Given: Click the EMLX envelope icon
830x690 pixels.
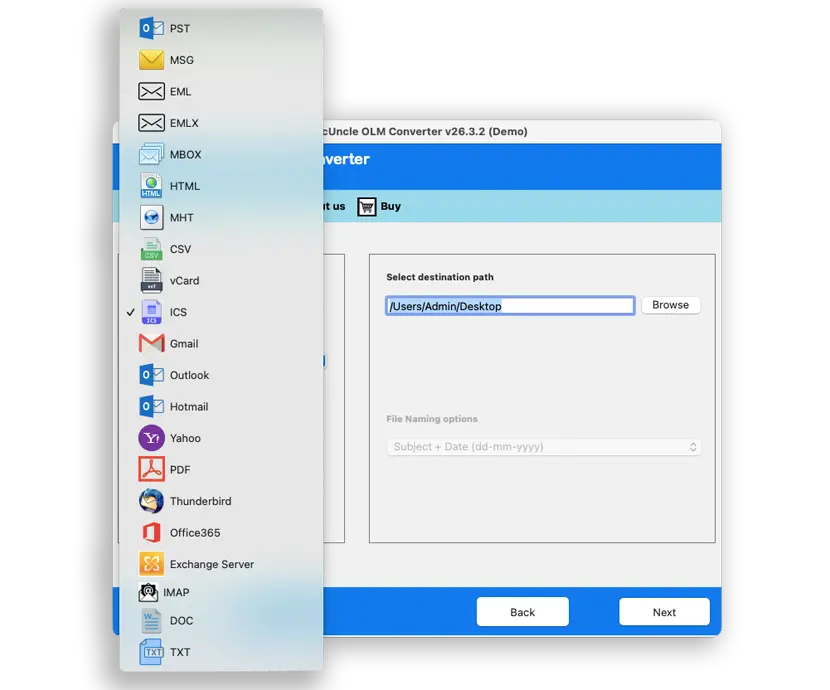Looking at the screenshot, I should (151, 123).
